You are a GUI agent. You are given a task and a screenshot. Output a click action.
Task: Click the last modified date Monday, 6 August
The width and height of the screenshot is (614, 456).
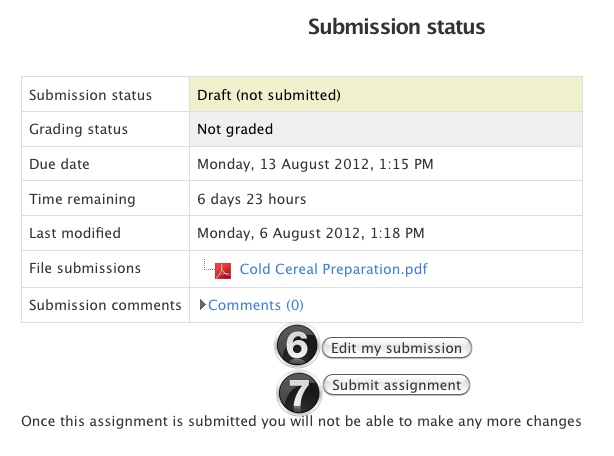(311, 233)
